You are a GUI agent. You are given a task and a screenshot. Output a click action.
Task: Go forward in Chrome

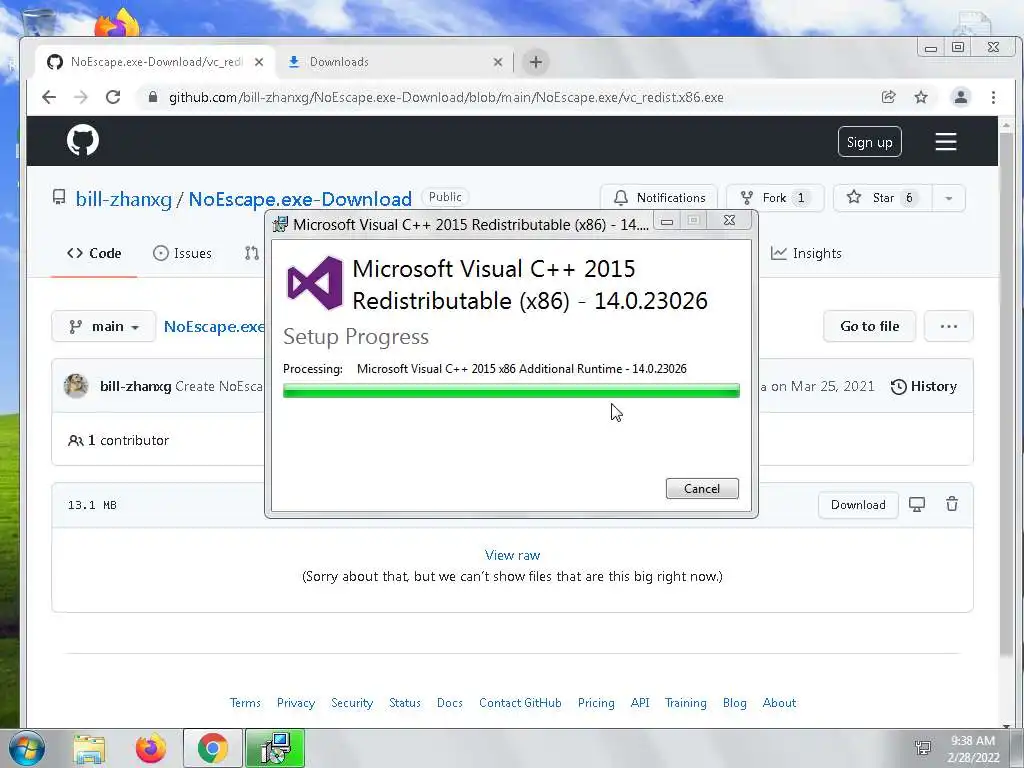pyautogui.click(x=80, y=97)
